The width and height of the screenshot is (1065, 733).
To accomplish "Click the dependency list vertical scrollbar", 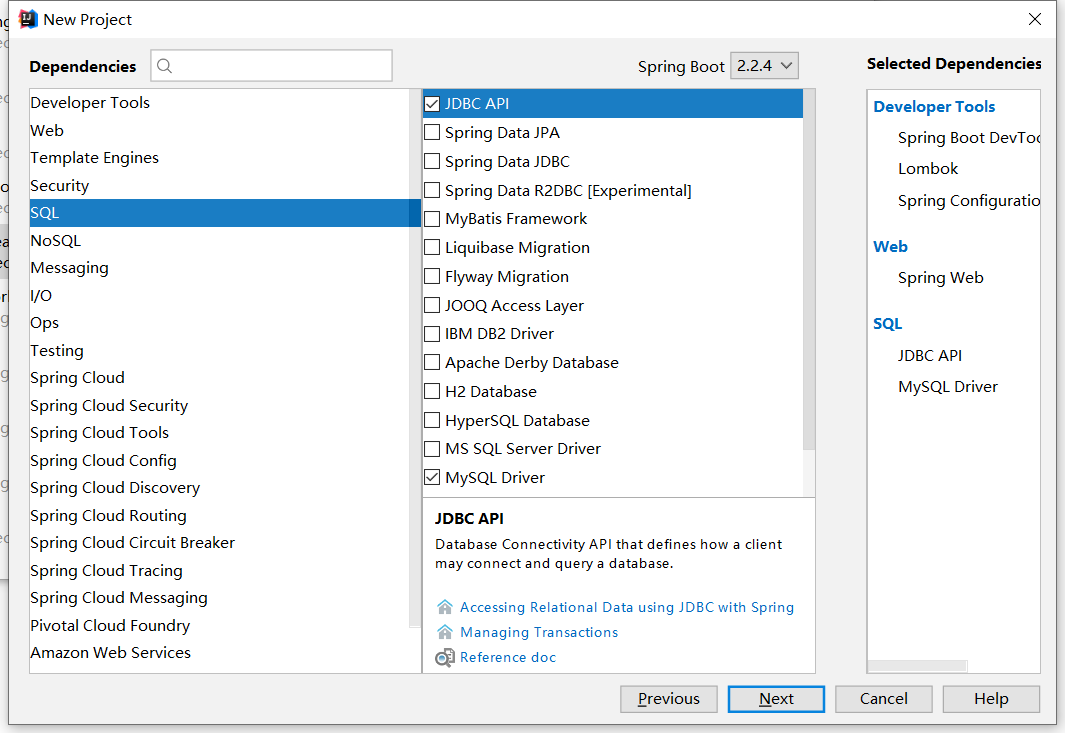I will click(809, 269).
